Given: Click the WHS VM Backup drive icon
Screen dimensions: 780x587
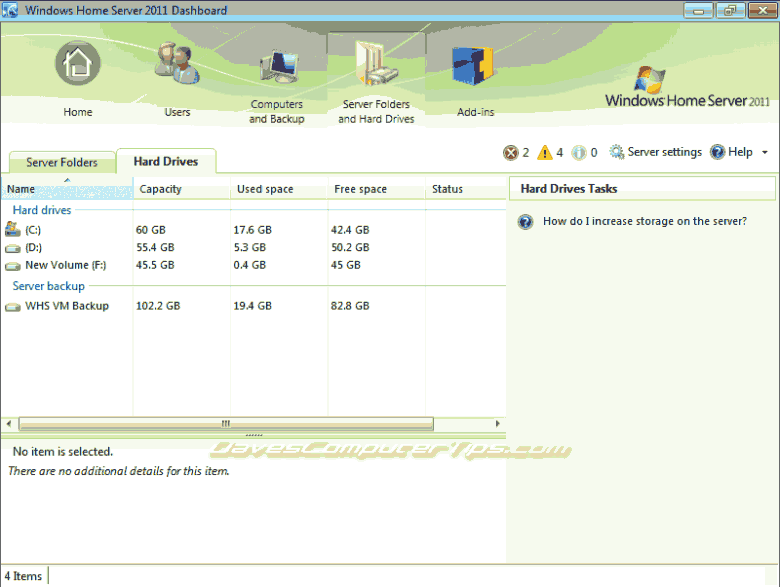Looking at the screenshot, I should (12, 306).
